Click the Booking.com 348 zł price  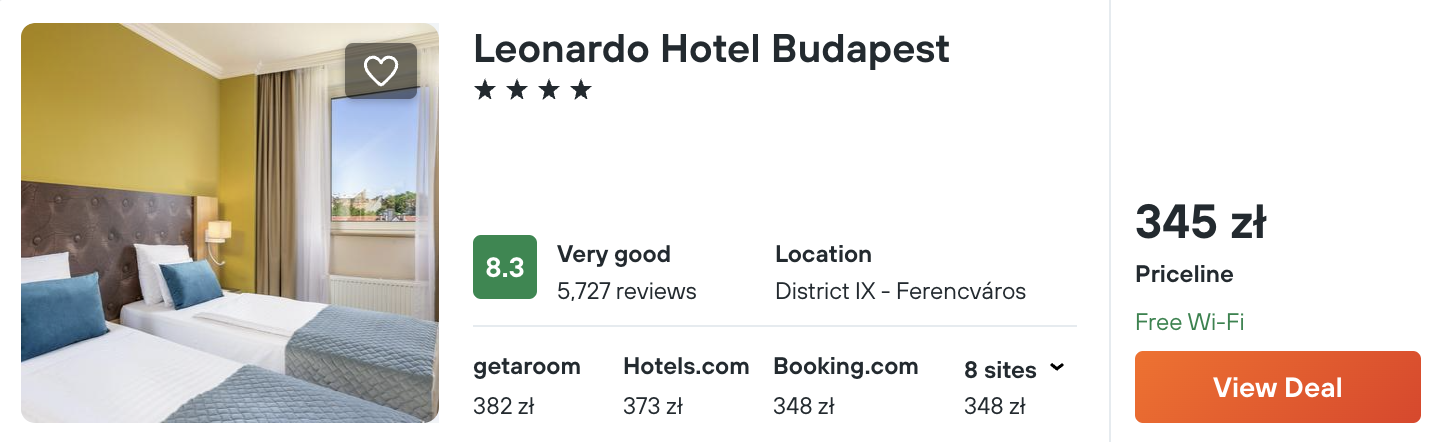pyautogui.click(x=804, y=406)
